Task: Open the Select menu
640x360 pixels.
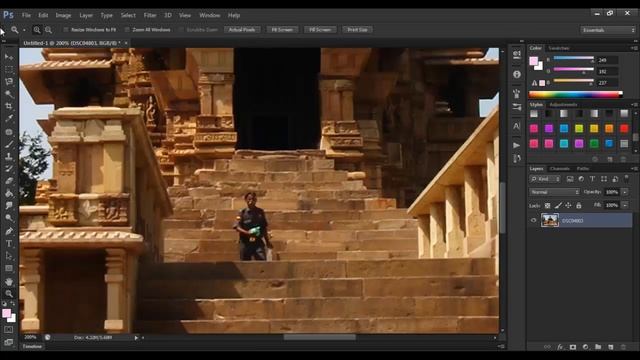Action: click(128, 15)
